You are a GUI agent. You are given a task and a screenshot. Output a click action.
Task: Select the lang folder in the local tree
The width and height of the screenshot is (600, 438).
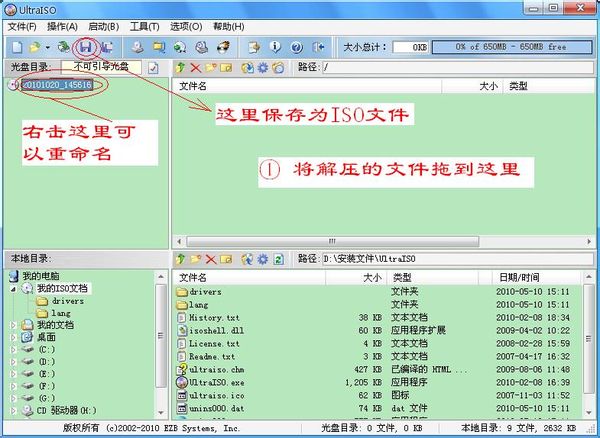pos(61,314)
